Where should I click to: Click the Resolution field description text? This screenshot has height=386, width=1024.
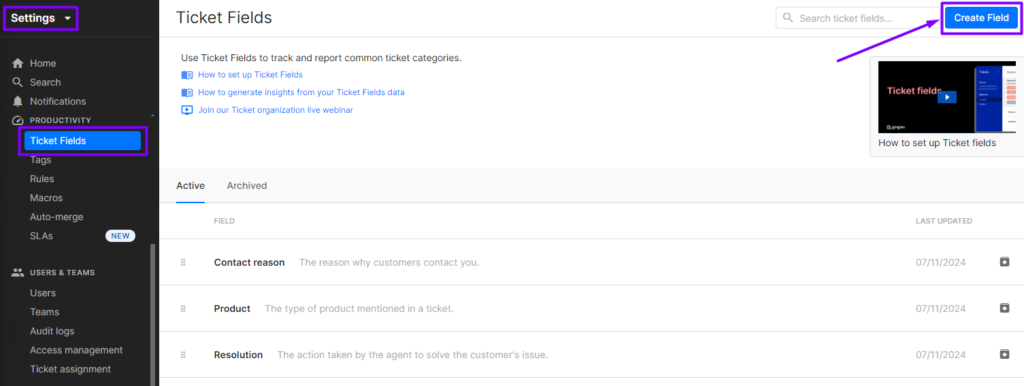pos(413,355)
